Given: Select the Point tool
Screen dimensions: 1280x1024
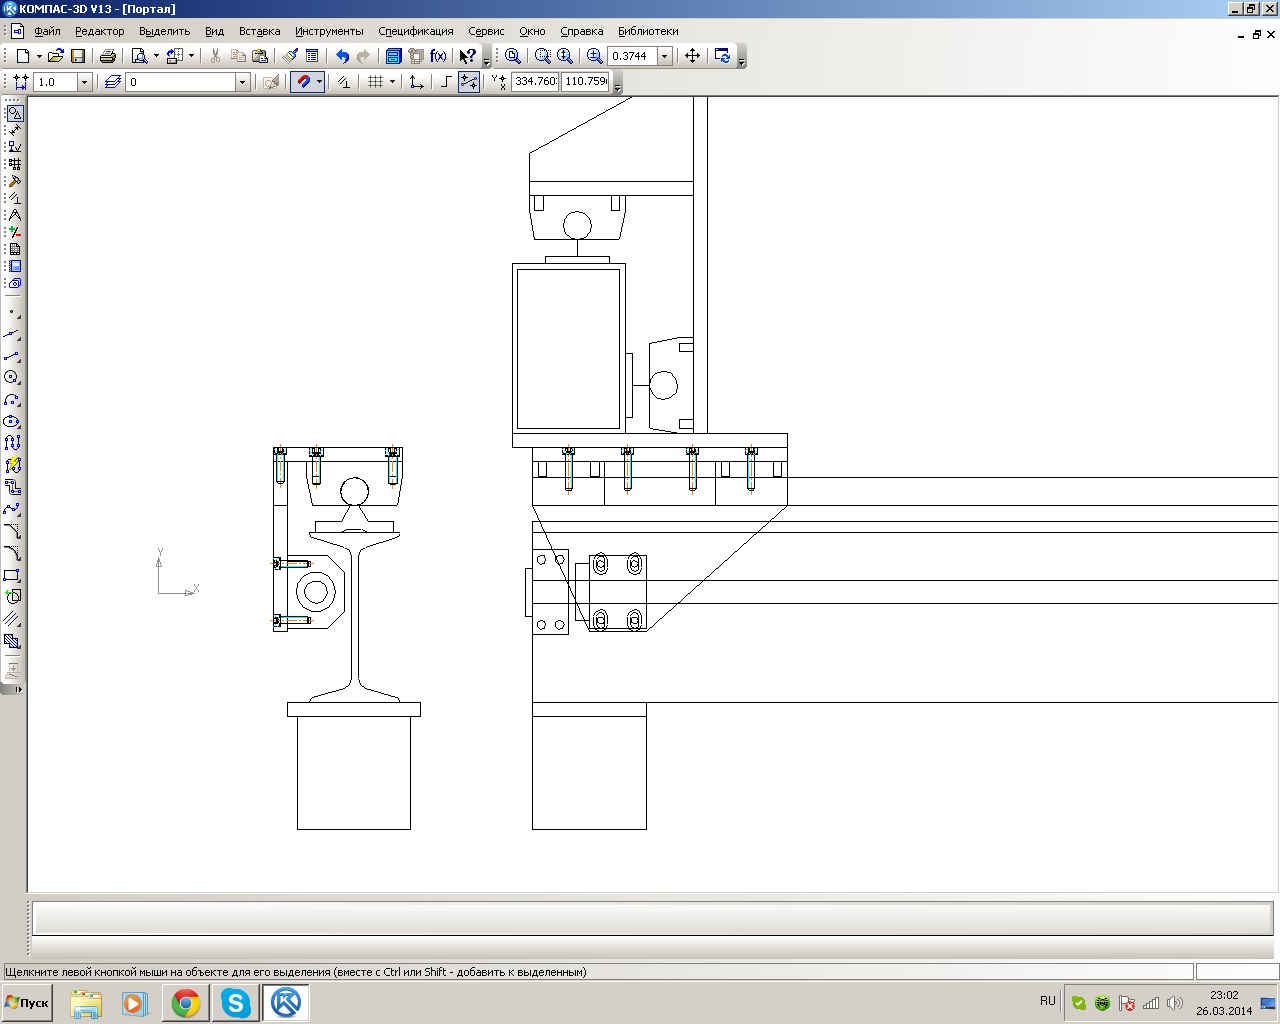Looking at the screenshot, I should click(12, 312).
